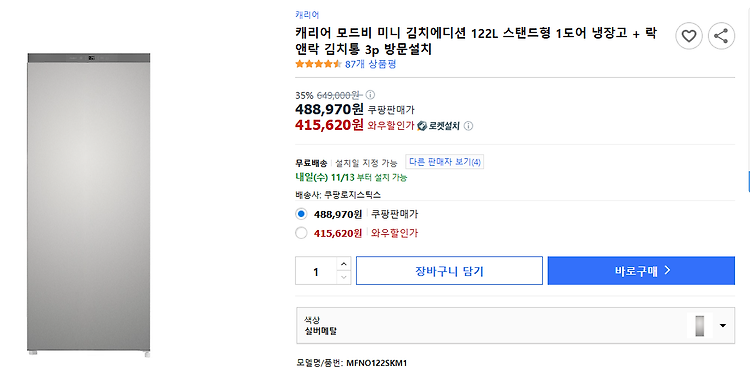Viewport: 750px width, 368px height.
Task: Open the 캐리어 brand link
Action: pyautogui.click(x=307, y=15)
